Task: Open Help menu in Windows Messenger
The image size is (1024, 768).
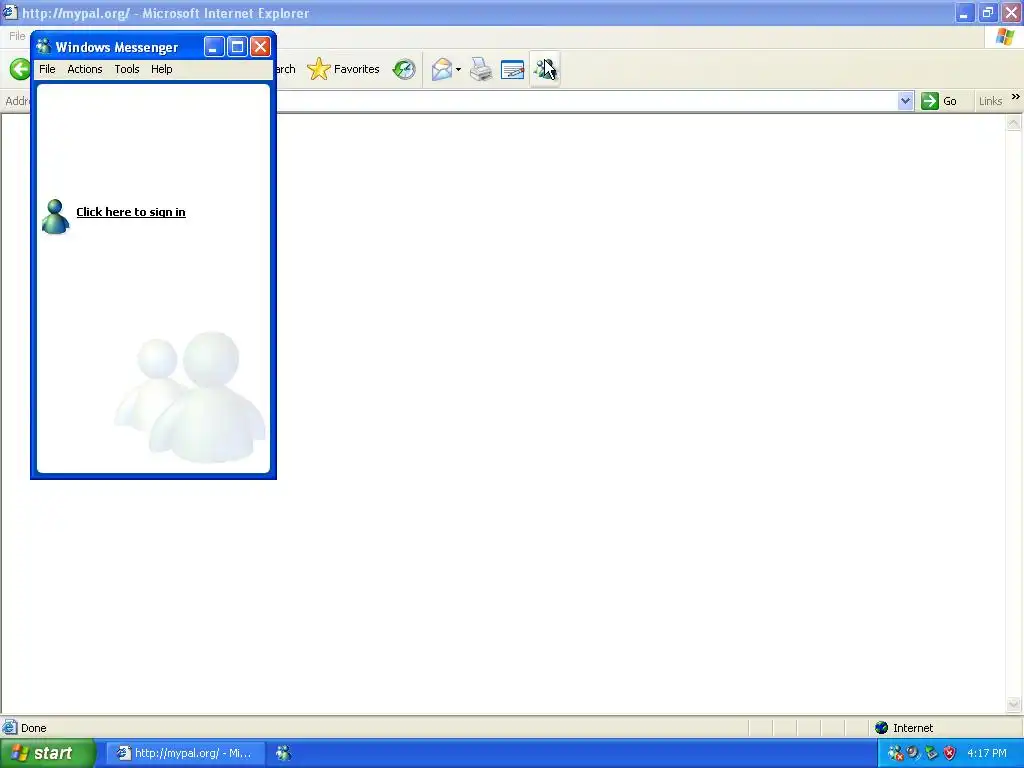Action: pyautogui.click(x=161, y=69)
